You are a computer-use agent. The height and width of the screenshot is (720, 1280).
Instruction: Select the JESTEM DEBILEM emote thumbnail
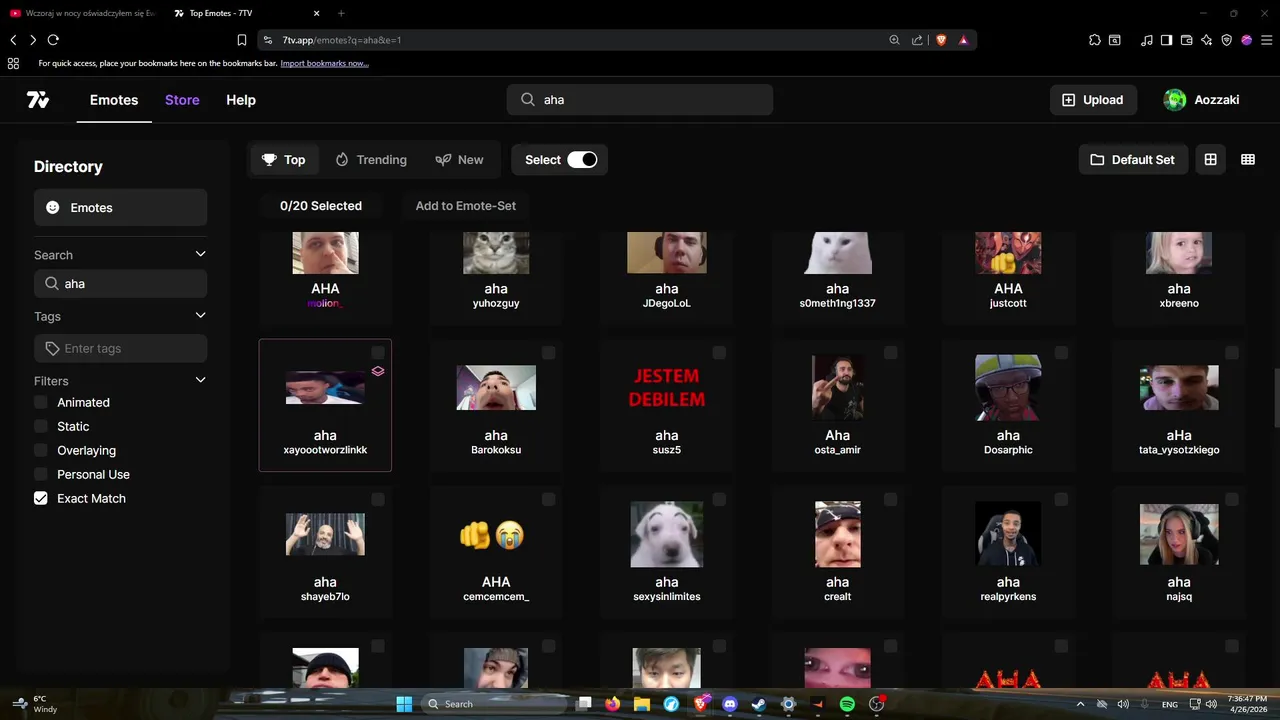coord(667,387)
